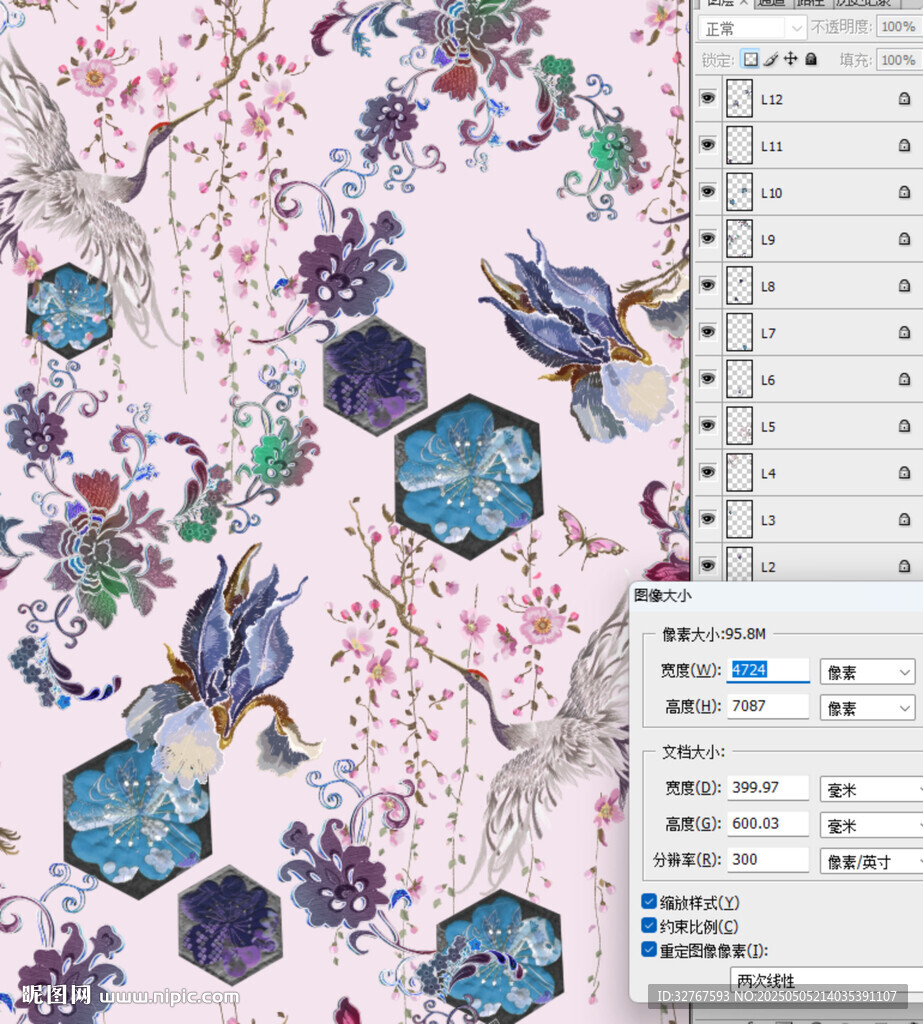
Task: Open the 正常 blend mode dropdown
Action: click(752, 28)
